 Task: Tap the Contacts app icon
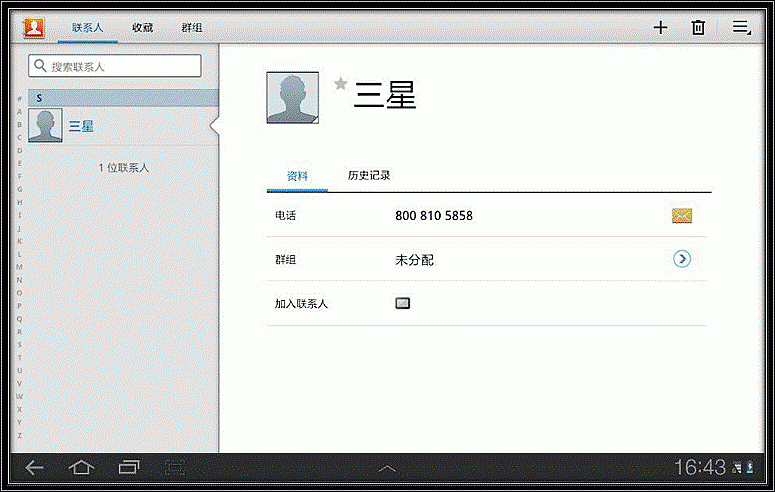pos(34,28)
